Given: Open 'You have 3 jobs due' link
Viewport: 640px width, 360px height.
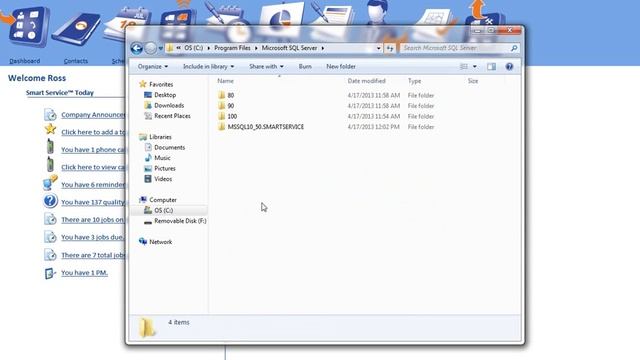Looking at the screenshot, I should coord(93,237).
